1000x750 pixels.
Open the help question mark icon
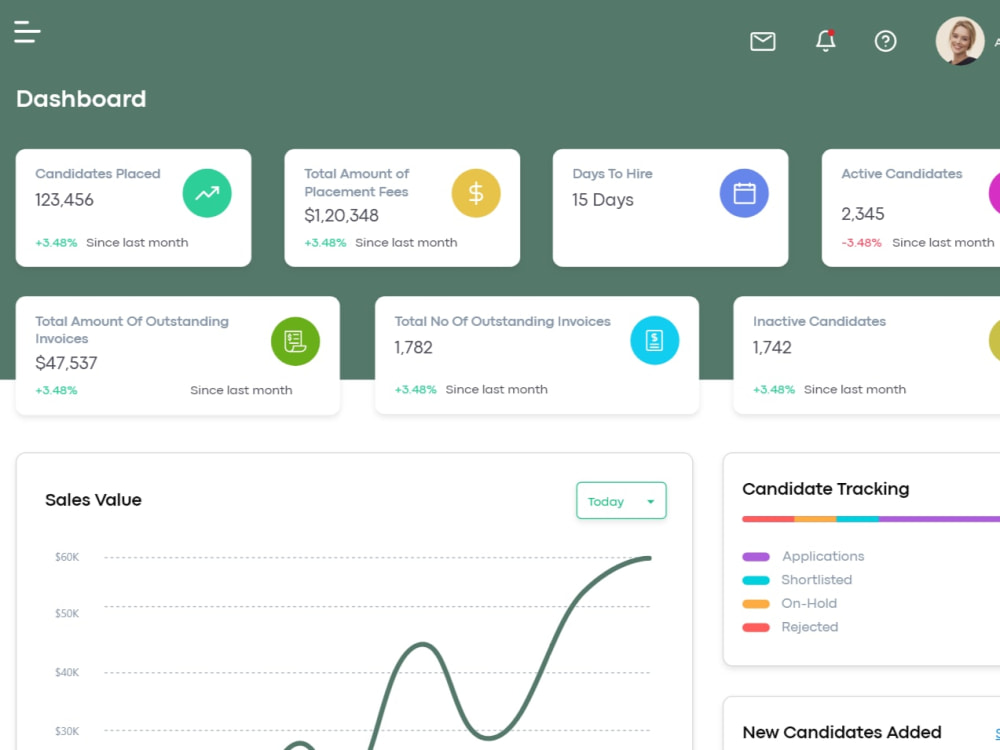(885, 41)
